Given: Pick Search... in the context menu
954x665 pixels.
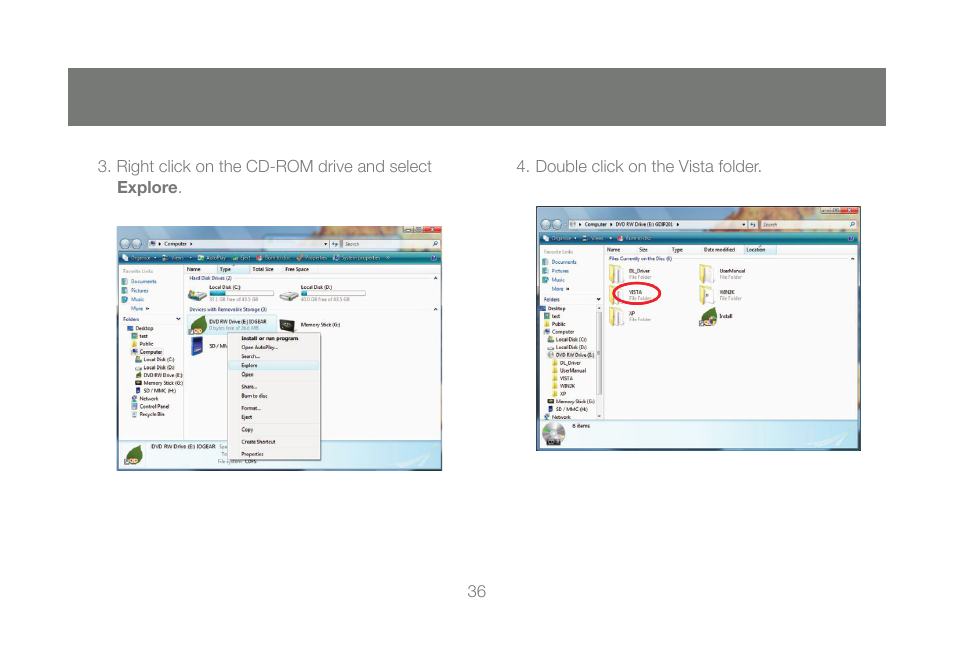Looking at the screenshot, I should 273,357.
